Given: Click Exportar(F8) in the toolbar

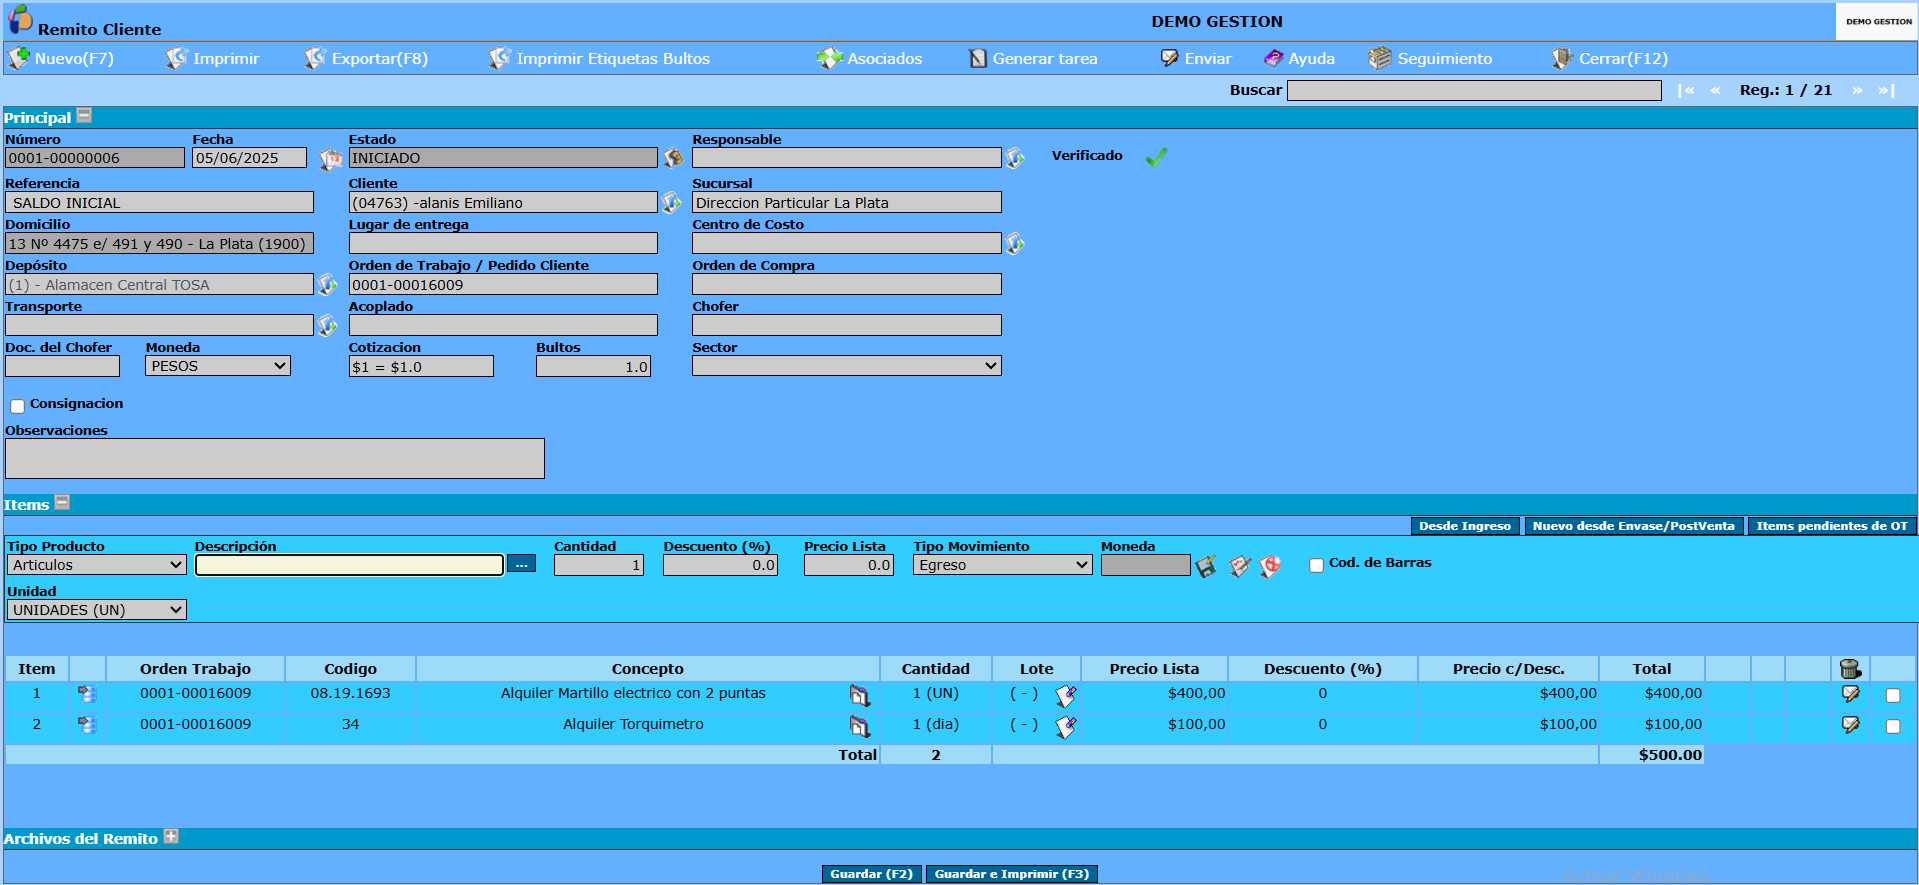Looking at the screenshot, I should (x=366, y=59).
